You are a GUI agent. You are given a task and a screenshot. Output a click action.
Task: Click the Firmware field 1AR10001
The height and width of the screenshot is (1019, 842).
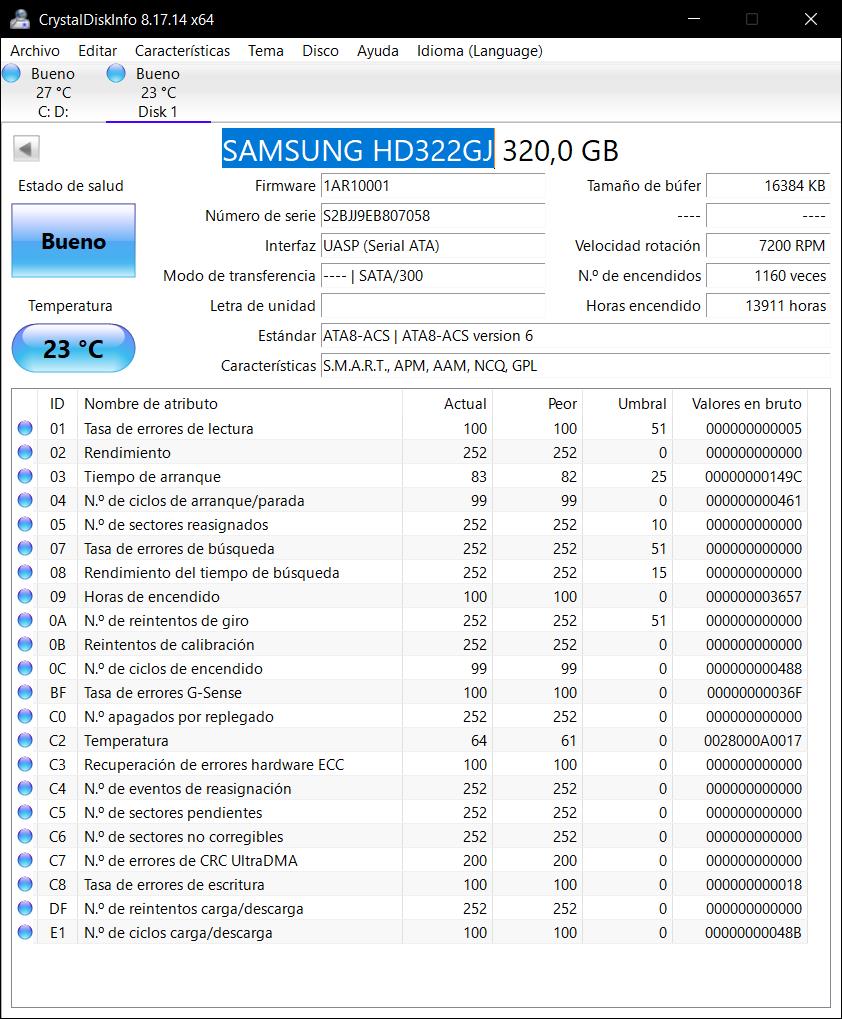[433, 186]
